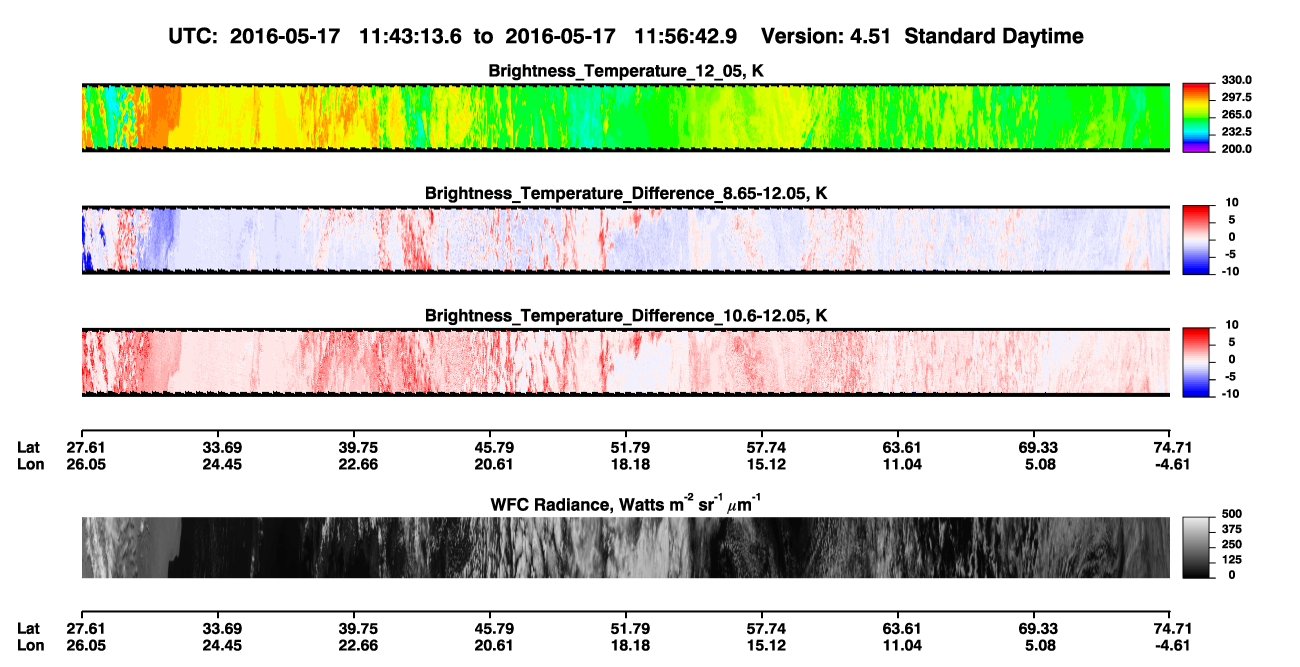Click the 232.5 colorbar label
1300x667 pixels.
1236,131
